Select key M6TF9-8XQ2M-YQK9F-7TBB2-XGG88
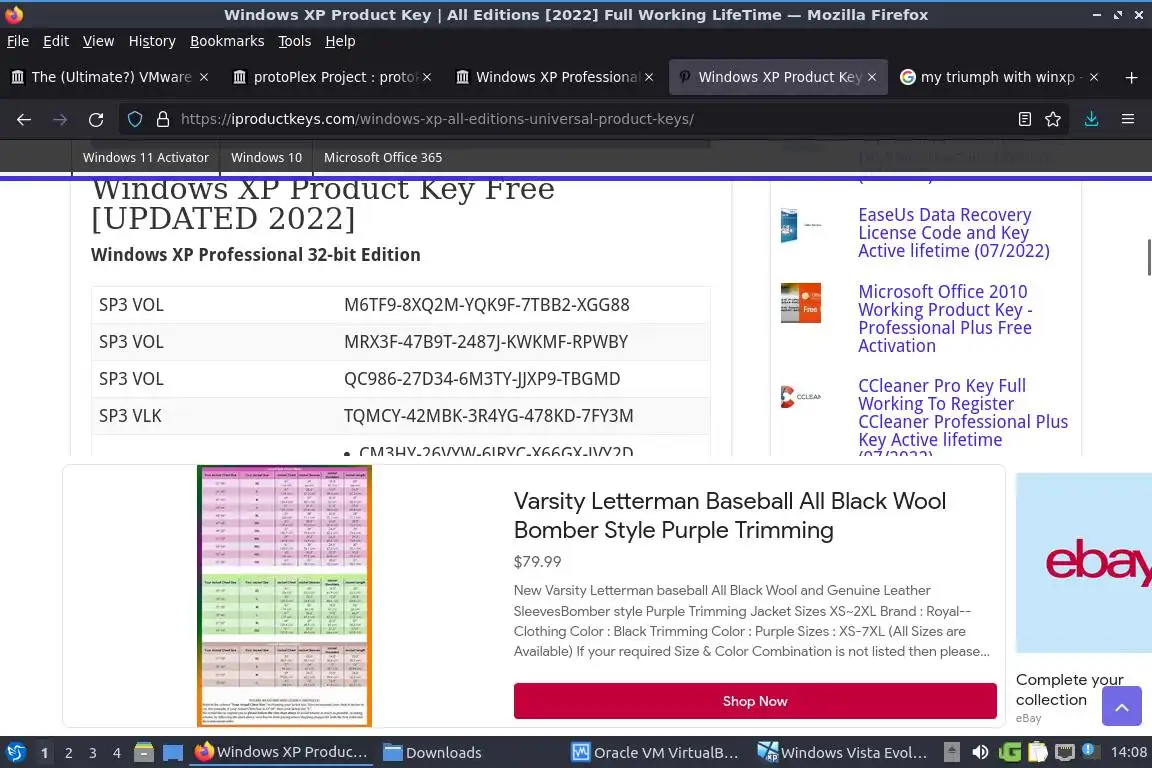The width and height of the screenshot is (1152, 768). [x=486, y=305]
